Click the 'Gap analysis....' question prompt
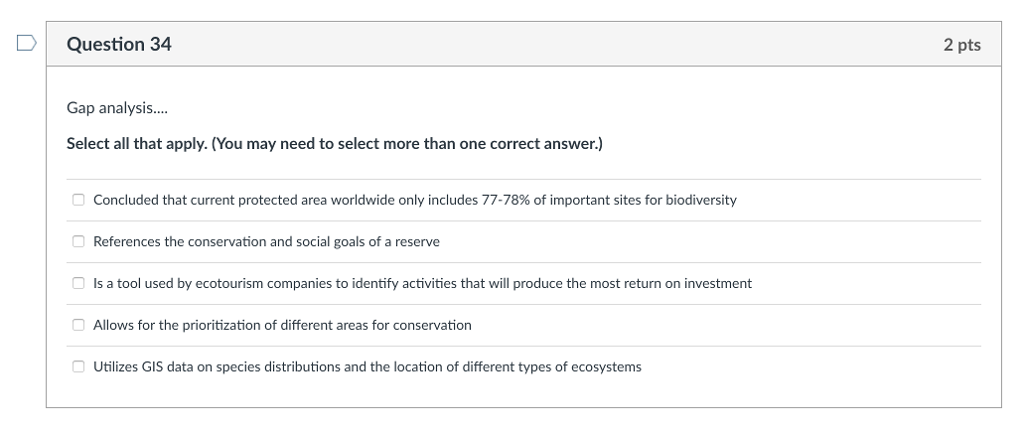1024x435 pixels. pos(117,108)
